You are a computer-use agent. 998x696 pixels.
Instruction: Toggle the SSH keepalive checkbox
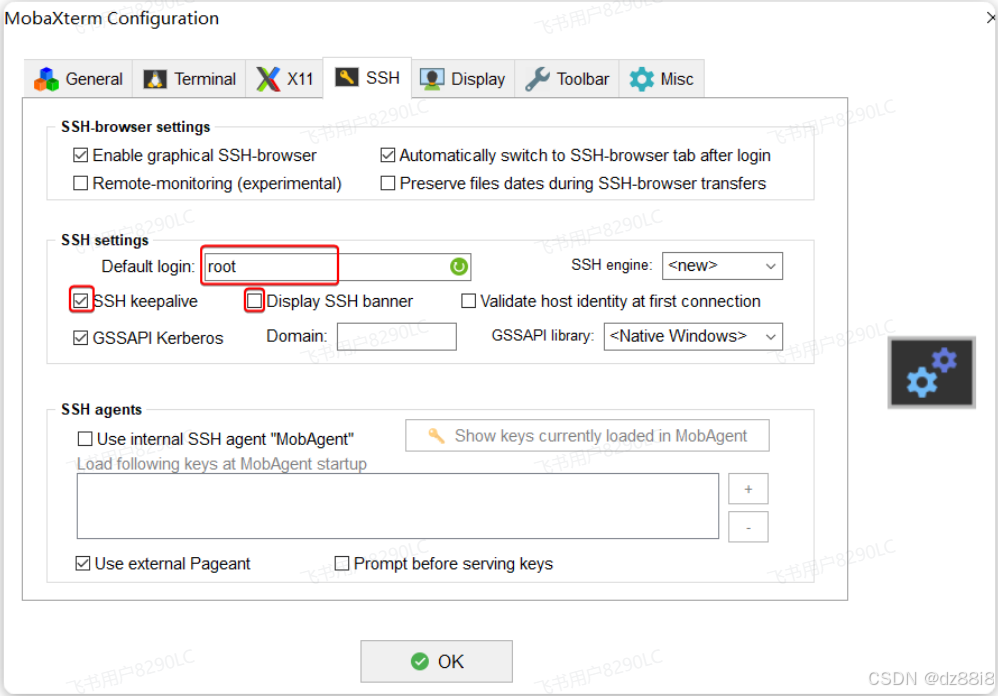[80, 300]
